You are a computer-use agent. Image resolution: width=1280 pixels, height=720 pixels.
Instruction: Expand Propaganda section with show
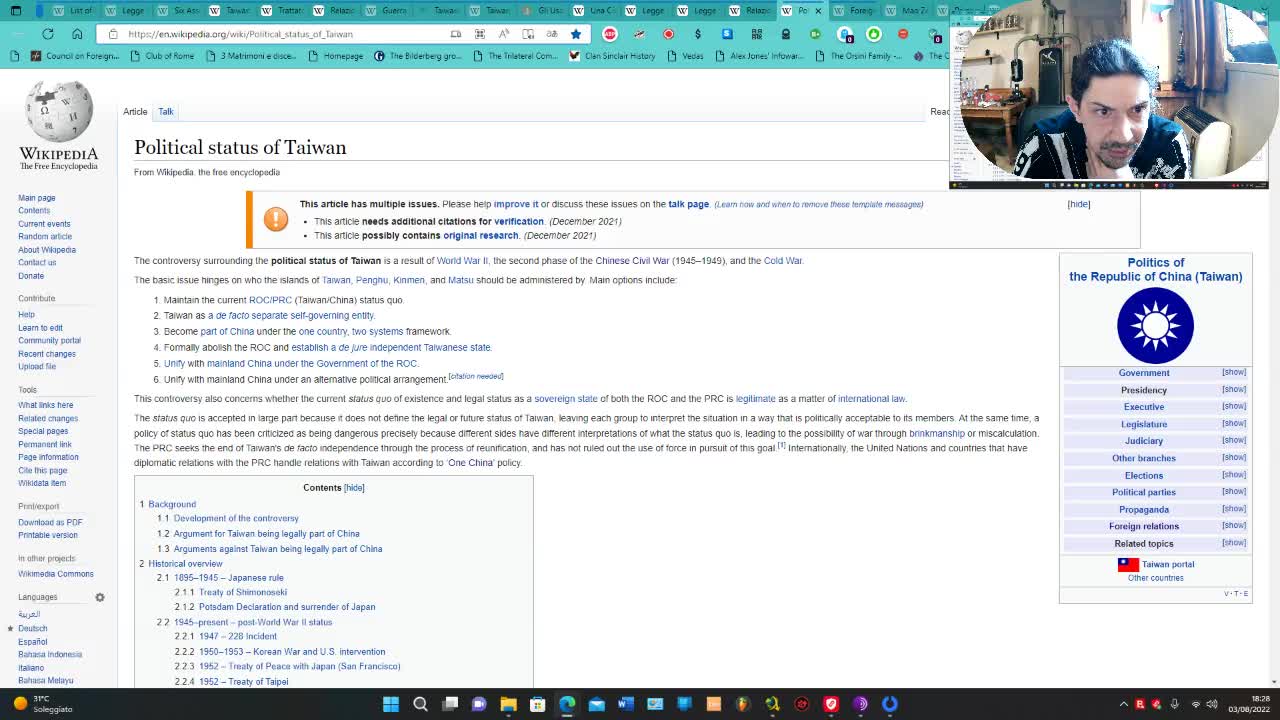(1233, 508)
